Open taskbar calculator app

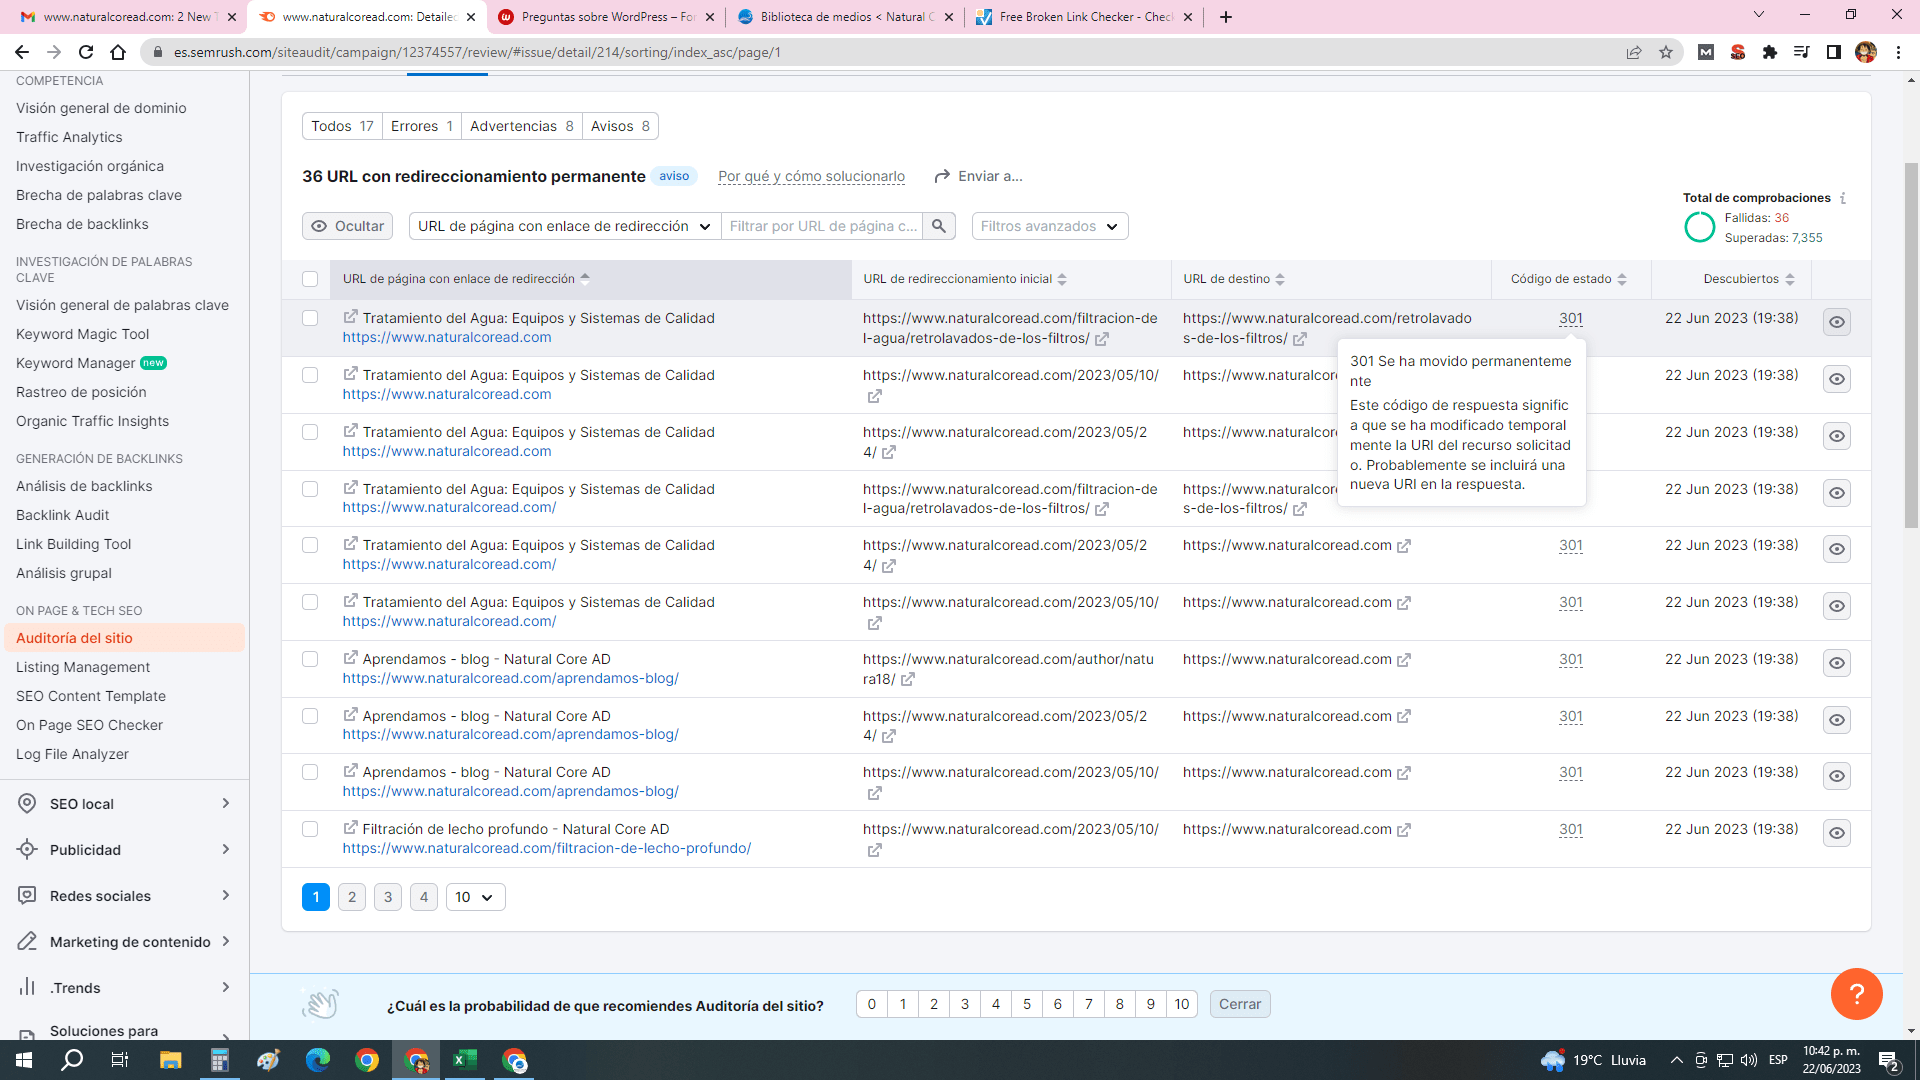tap(220, 1060)
